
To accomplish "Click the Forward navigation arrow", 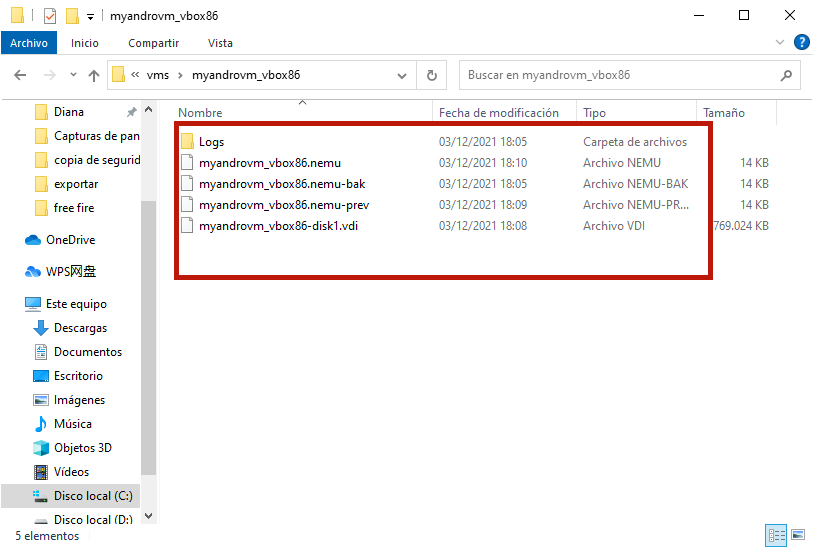I will point(50,75).
